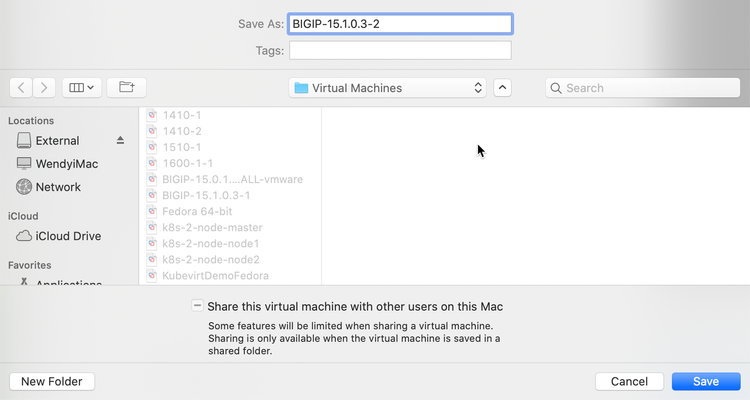Click the Tags input field
This screenshot has width=750, height=400.
tap(400, 50)
